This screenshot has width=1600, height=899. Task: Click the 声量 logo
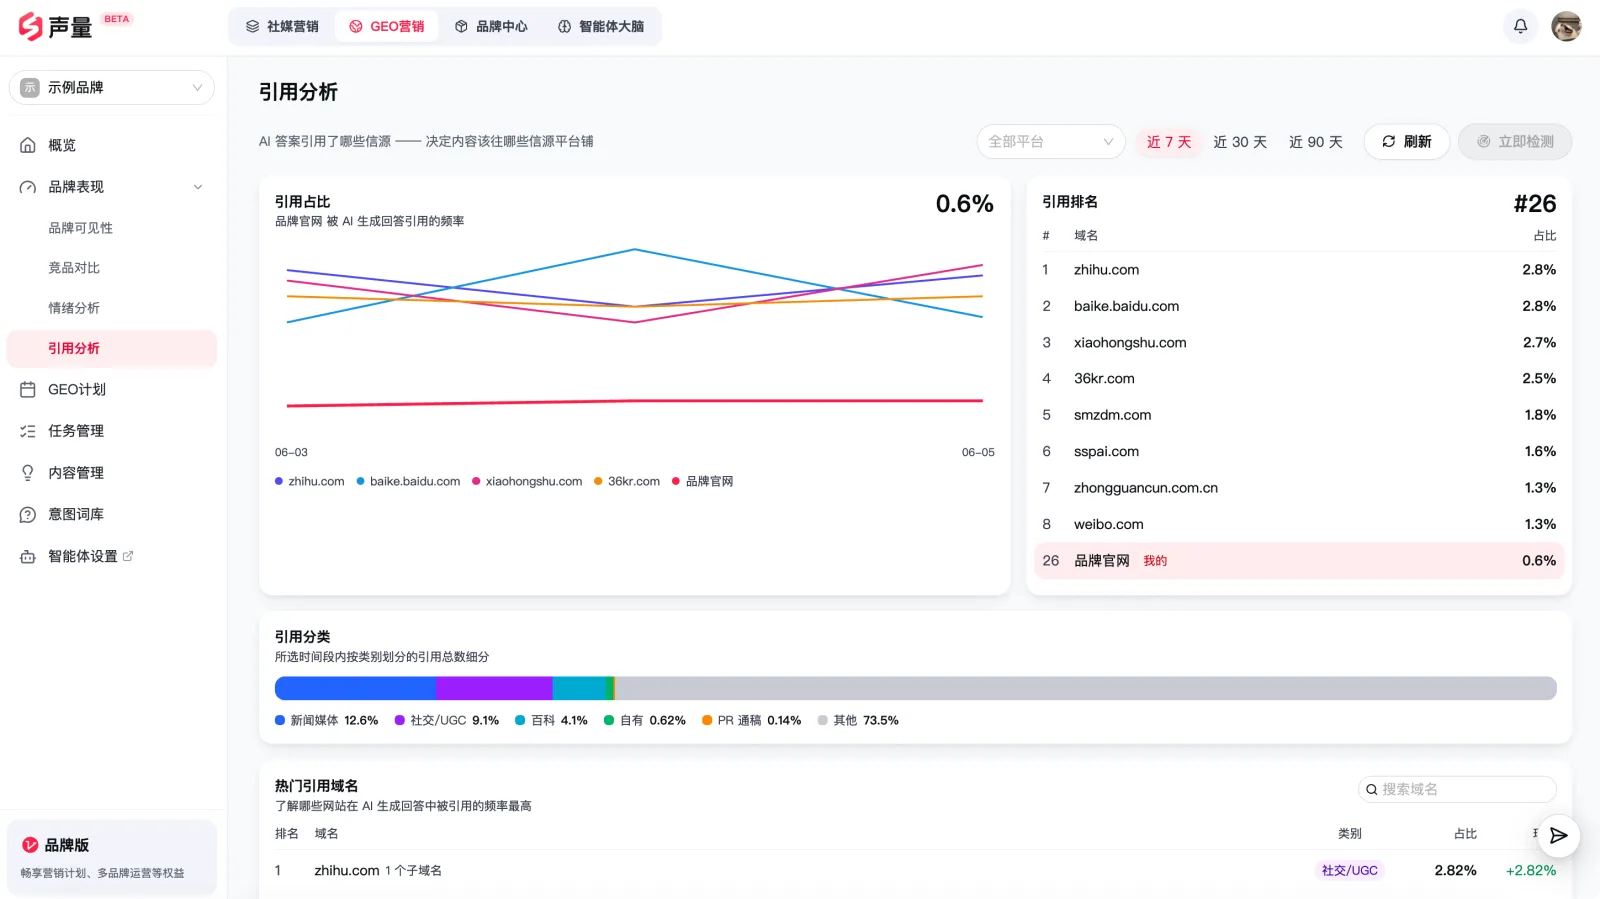[55, 27]
